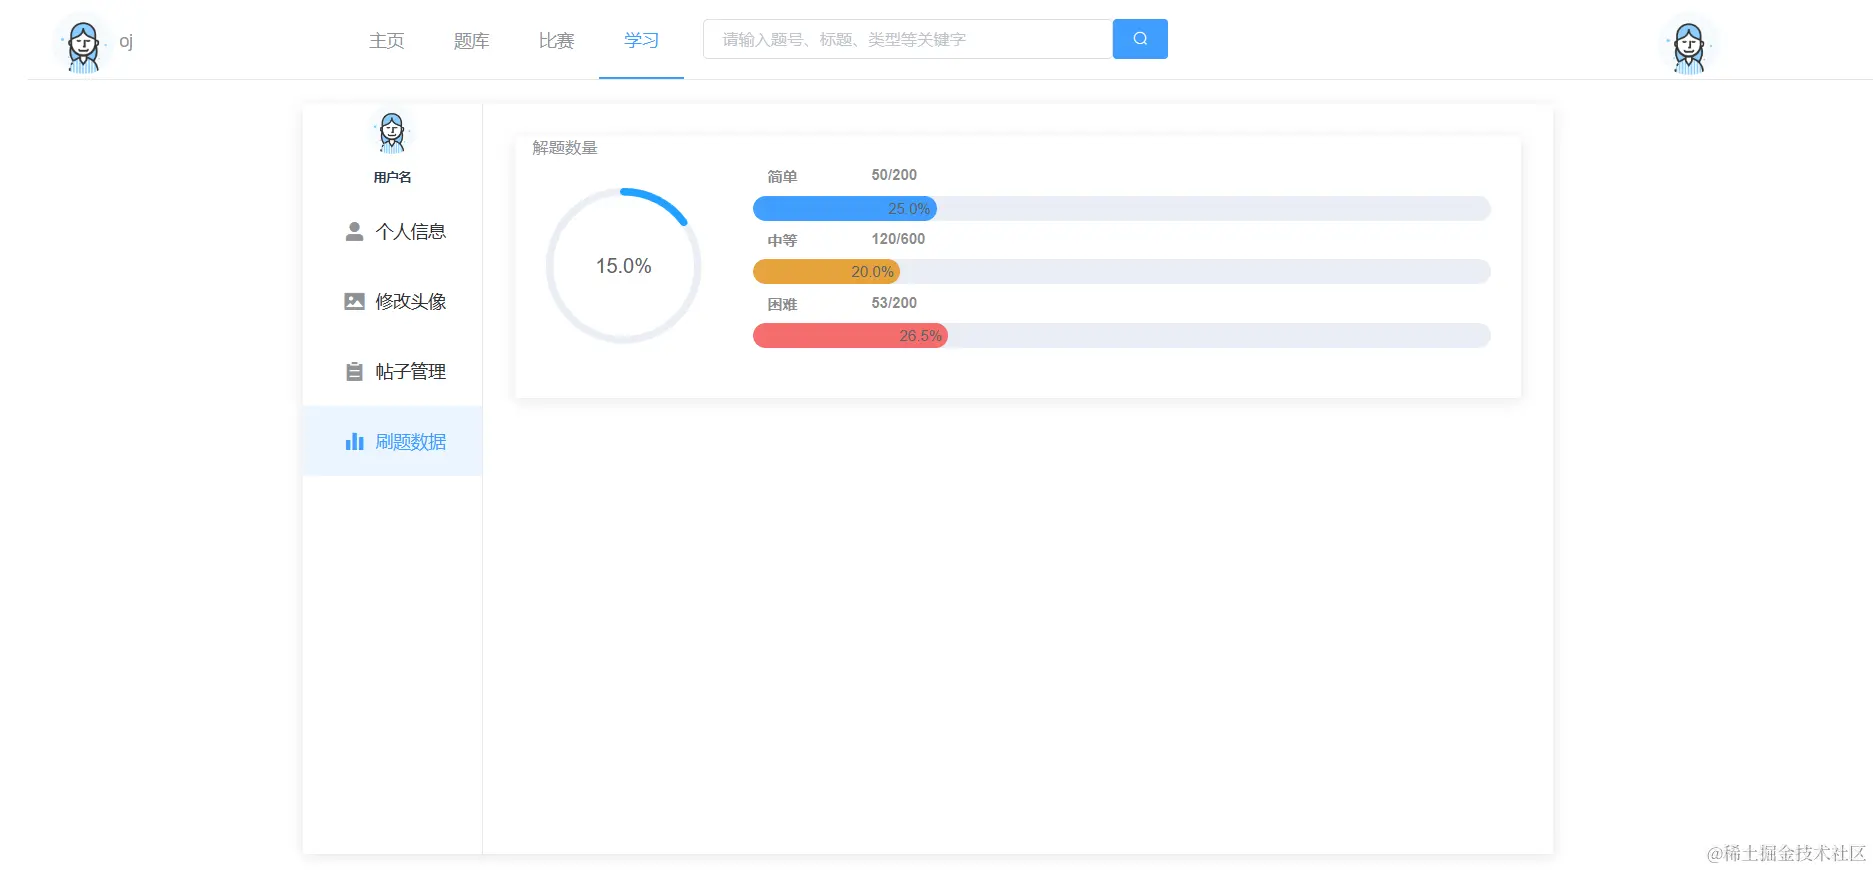Click the 26.5% percentage label
This screenshot has height=870, width=1873.
click(920, 336)
